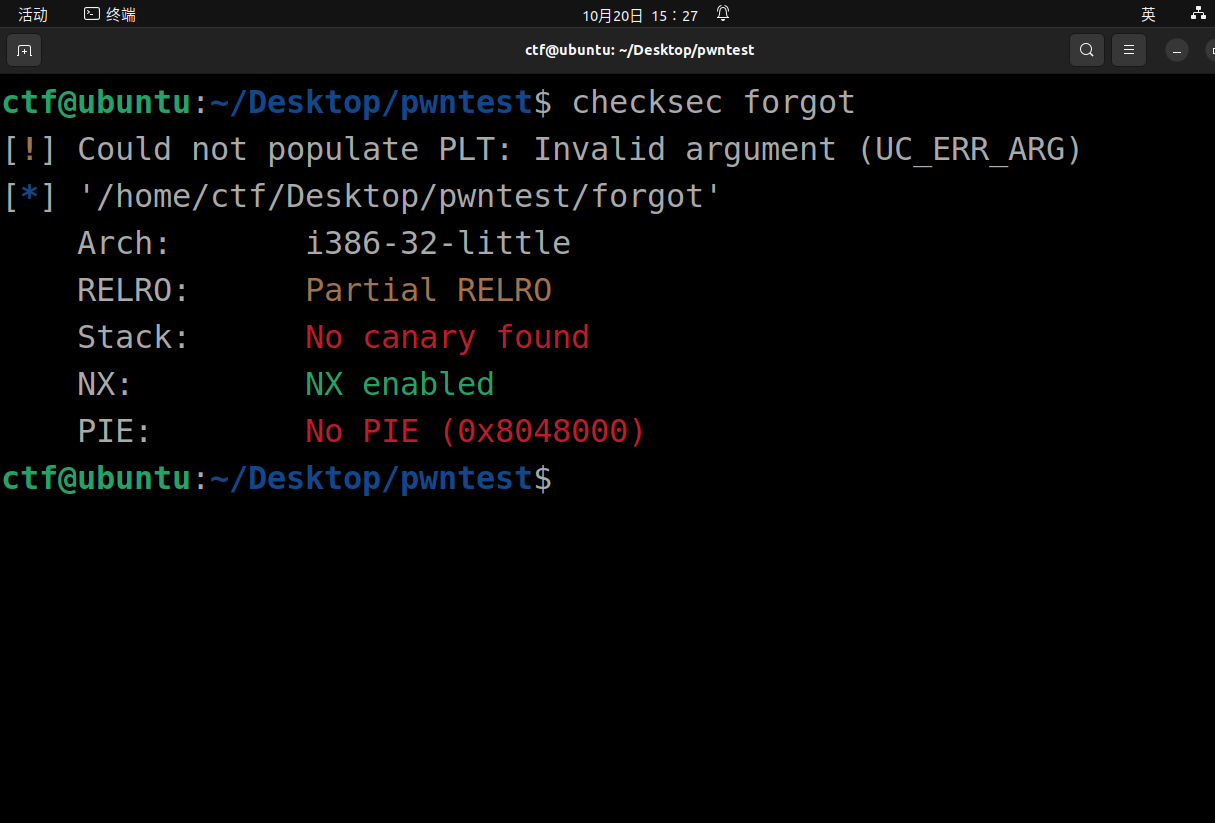Viewport: 1215px width, 823px height.
Task: Open the 活动 Activities overview
Action: [x=33, y=14]
